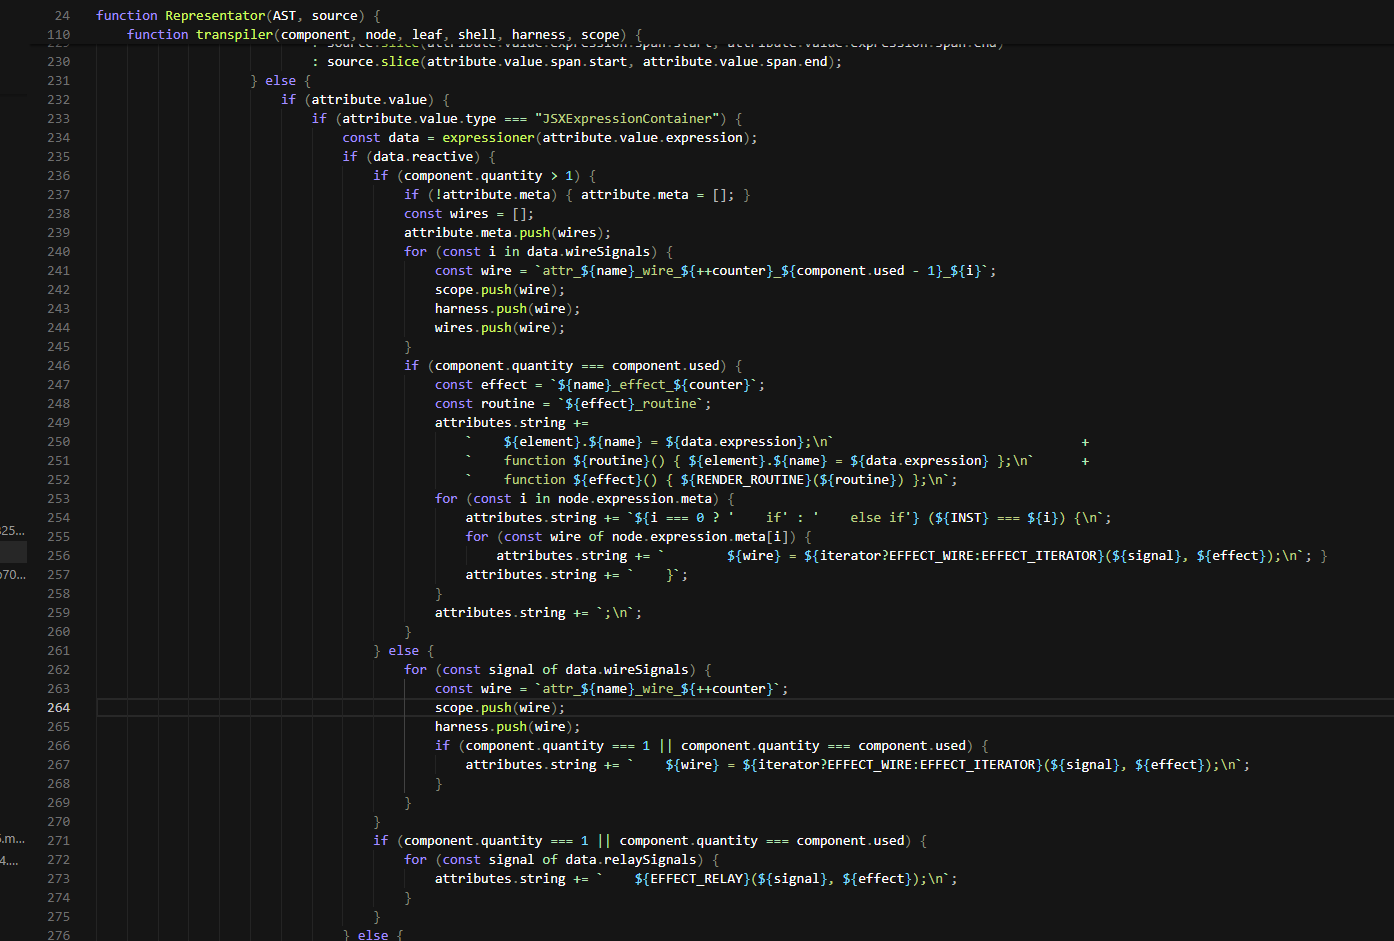Viewport: 1394px width, 941px height.
Task: Select line number 268 in the gutter
Action: coord(58,783)
